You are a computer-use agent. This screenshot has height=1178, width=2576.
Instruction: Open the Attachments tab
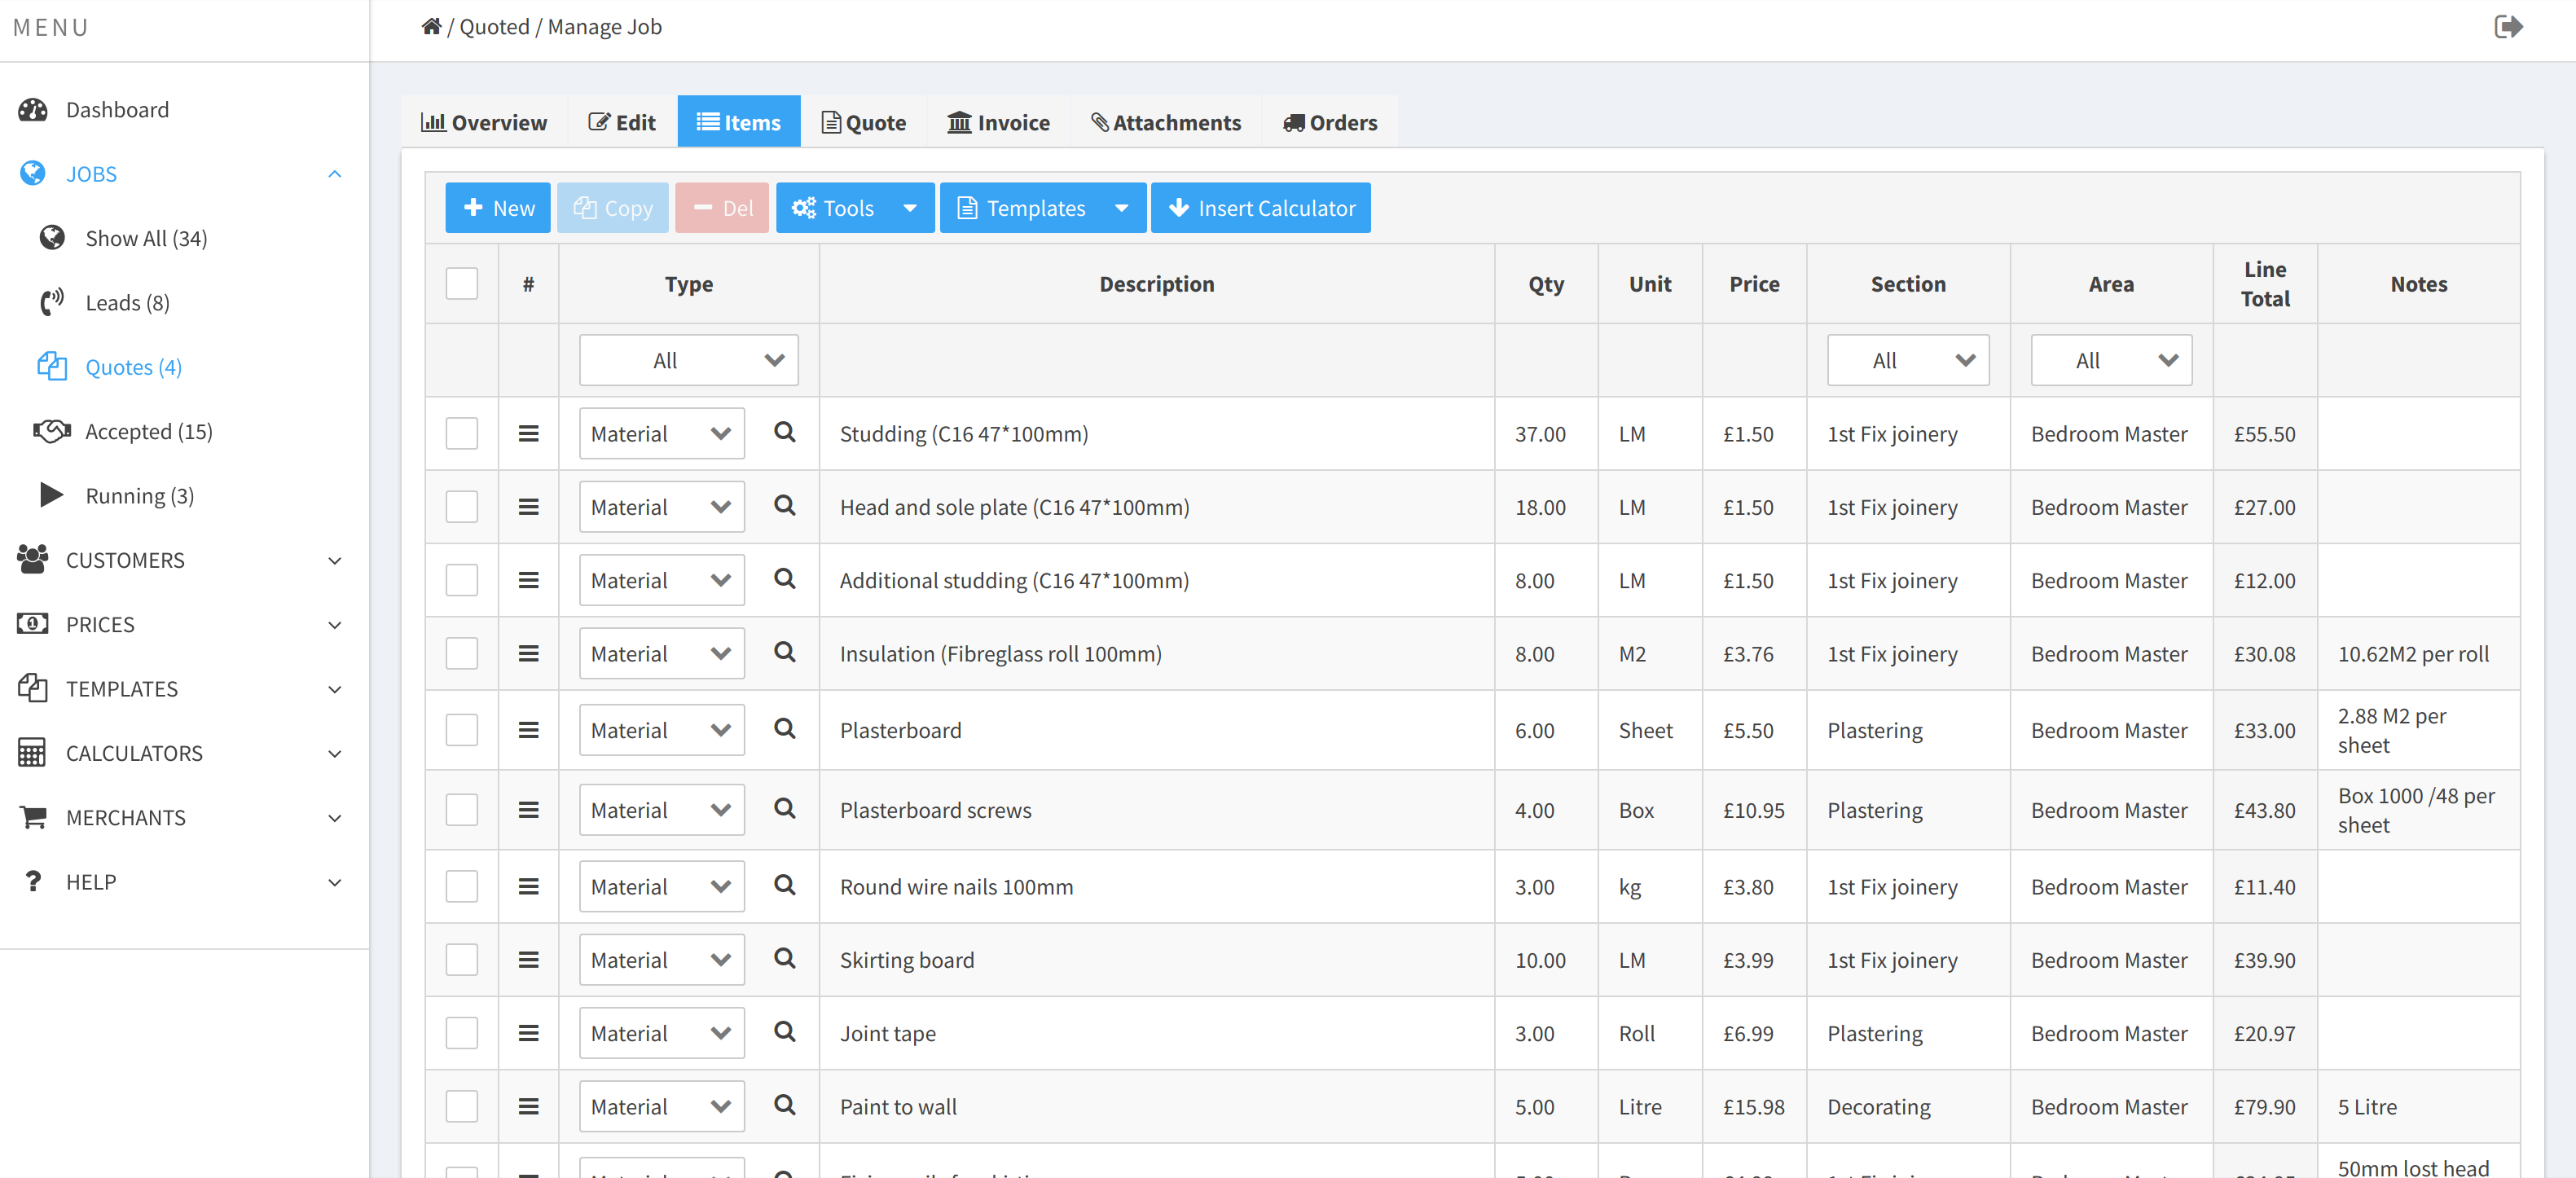[1165, 122]
